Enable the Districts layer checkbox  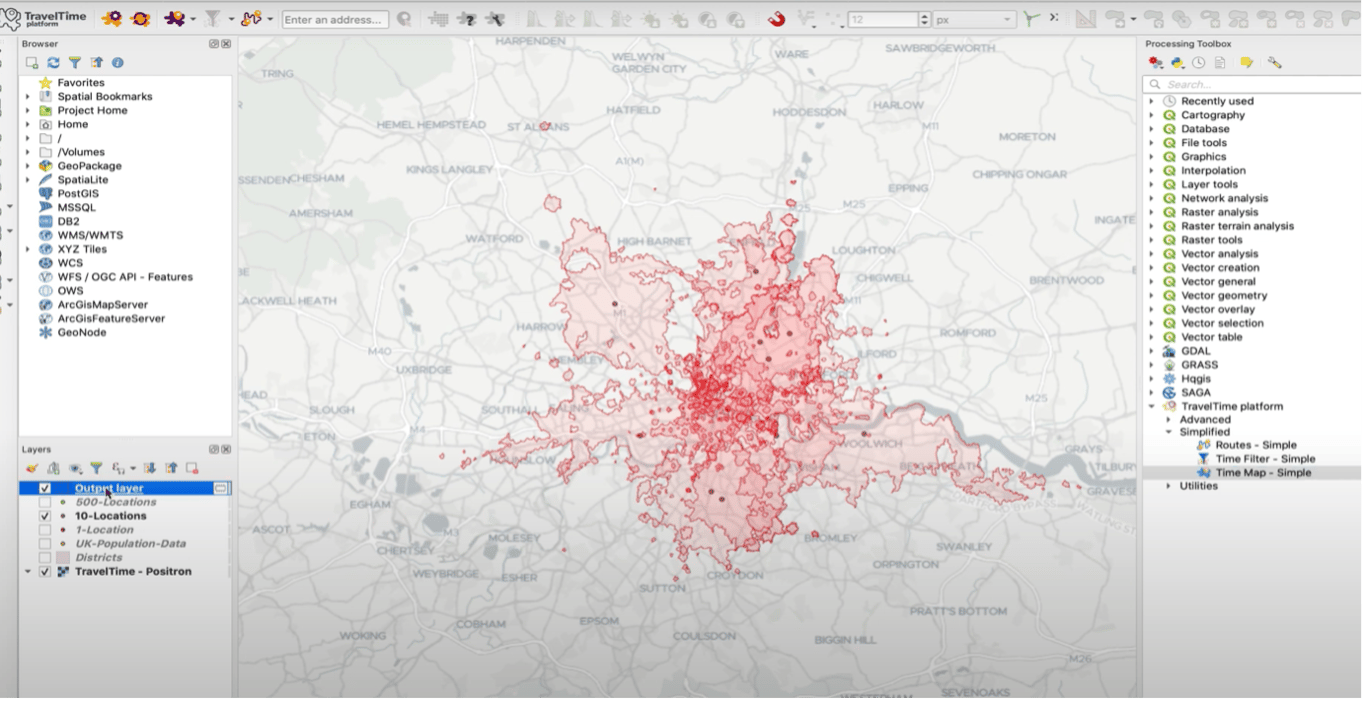[x=46, y=557]
